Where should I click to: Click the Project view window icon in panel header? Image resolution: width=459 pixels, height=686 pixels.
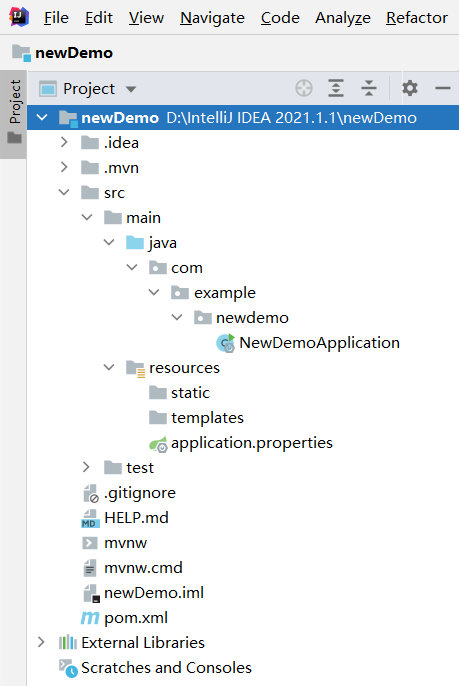pos(48,89)
